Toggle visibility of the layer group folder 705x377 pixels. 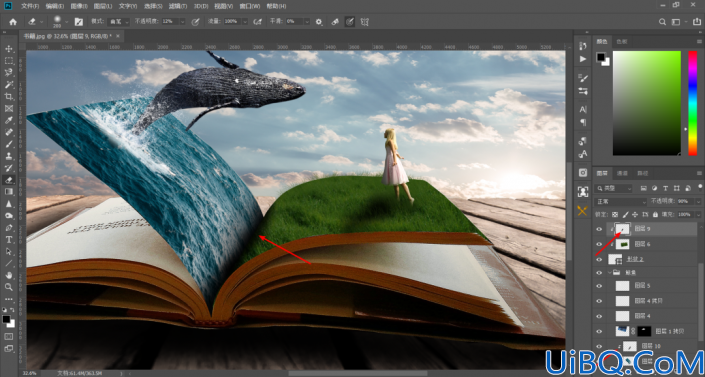(x=599, y=273)
